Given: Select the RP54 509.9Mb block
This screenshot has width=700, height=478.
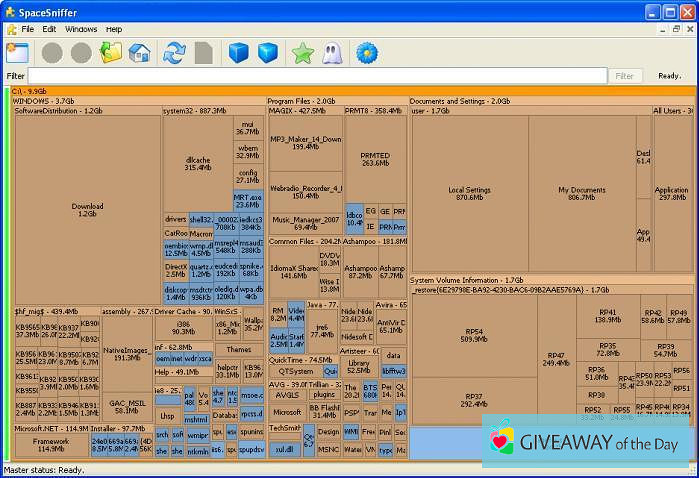Looking at the screenshot, I should [474, 335].
